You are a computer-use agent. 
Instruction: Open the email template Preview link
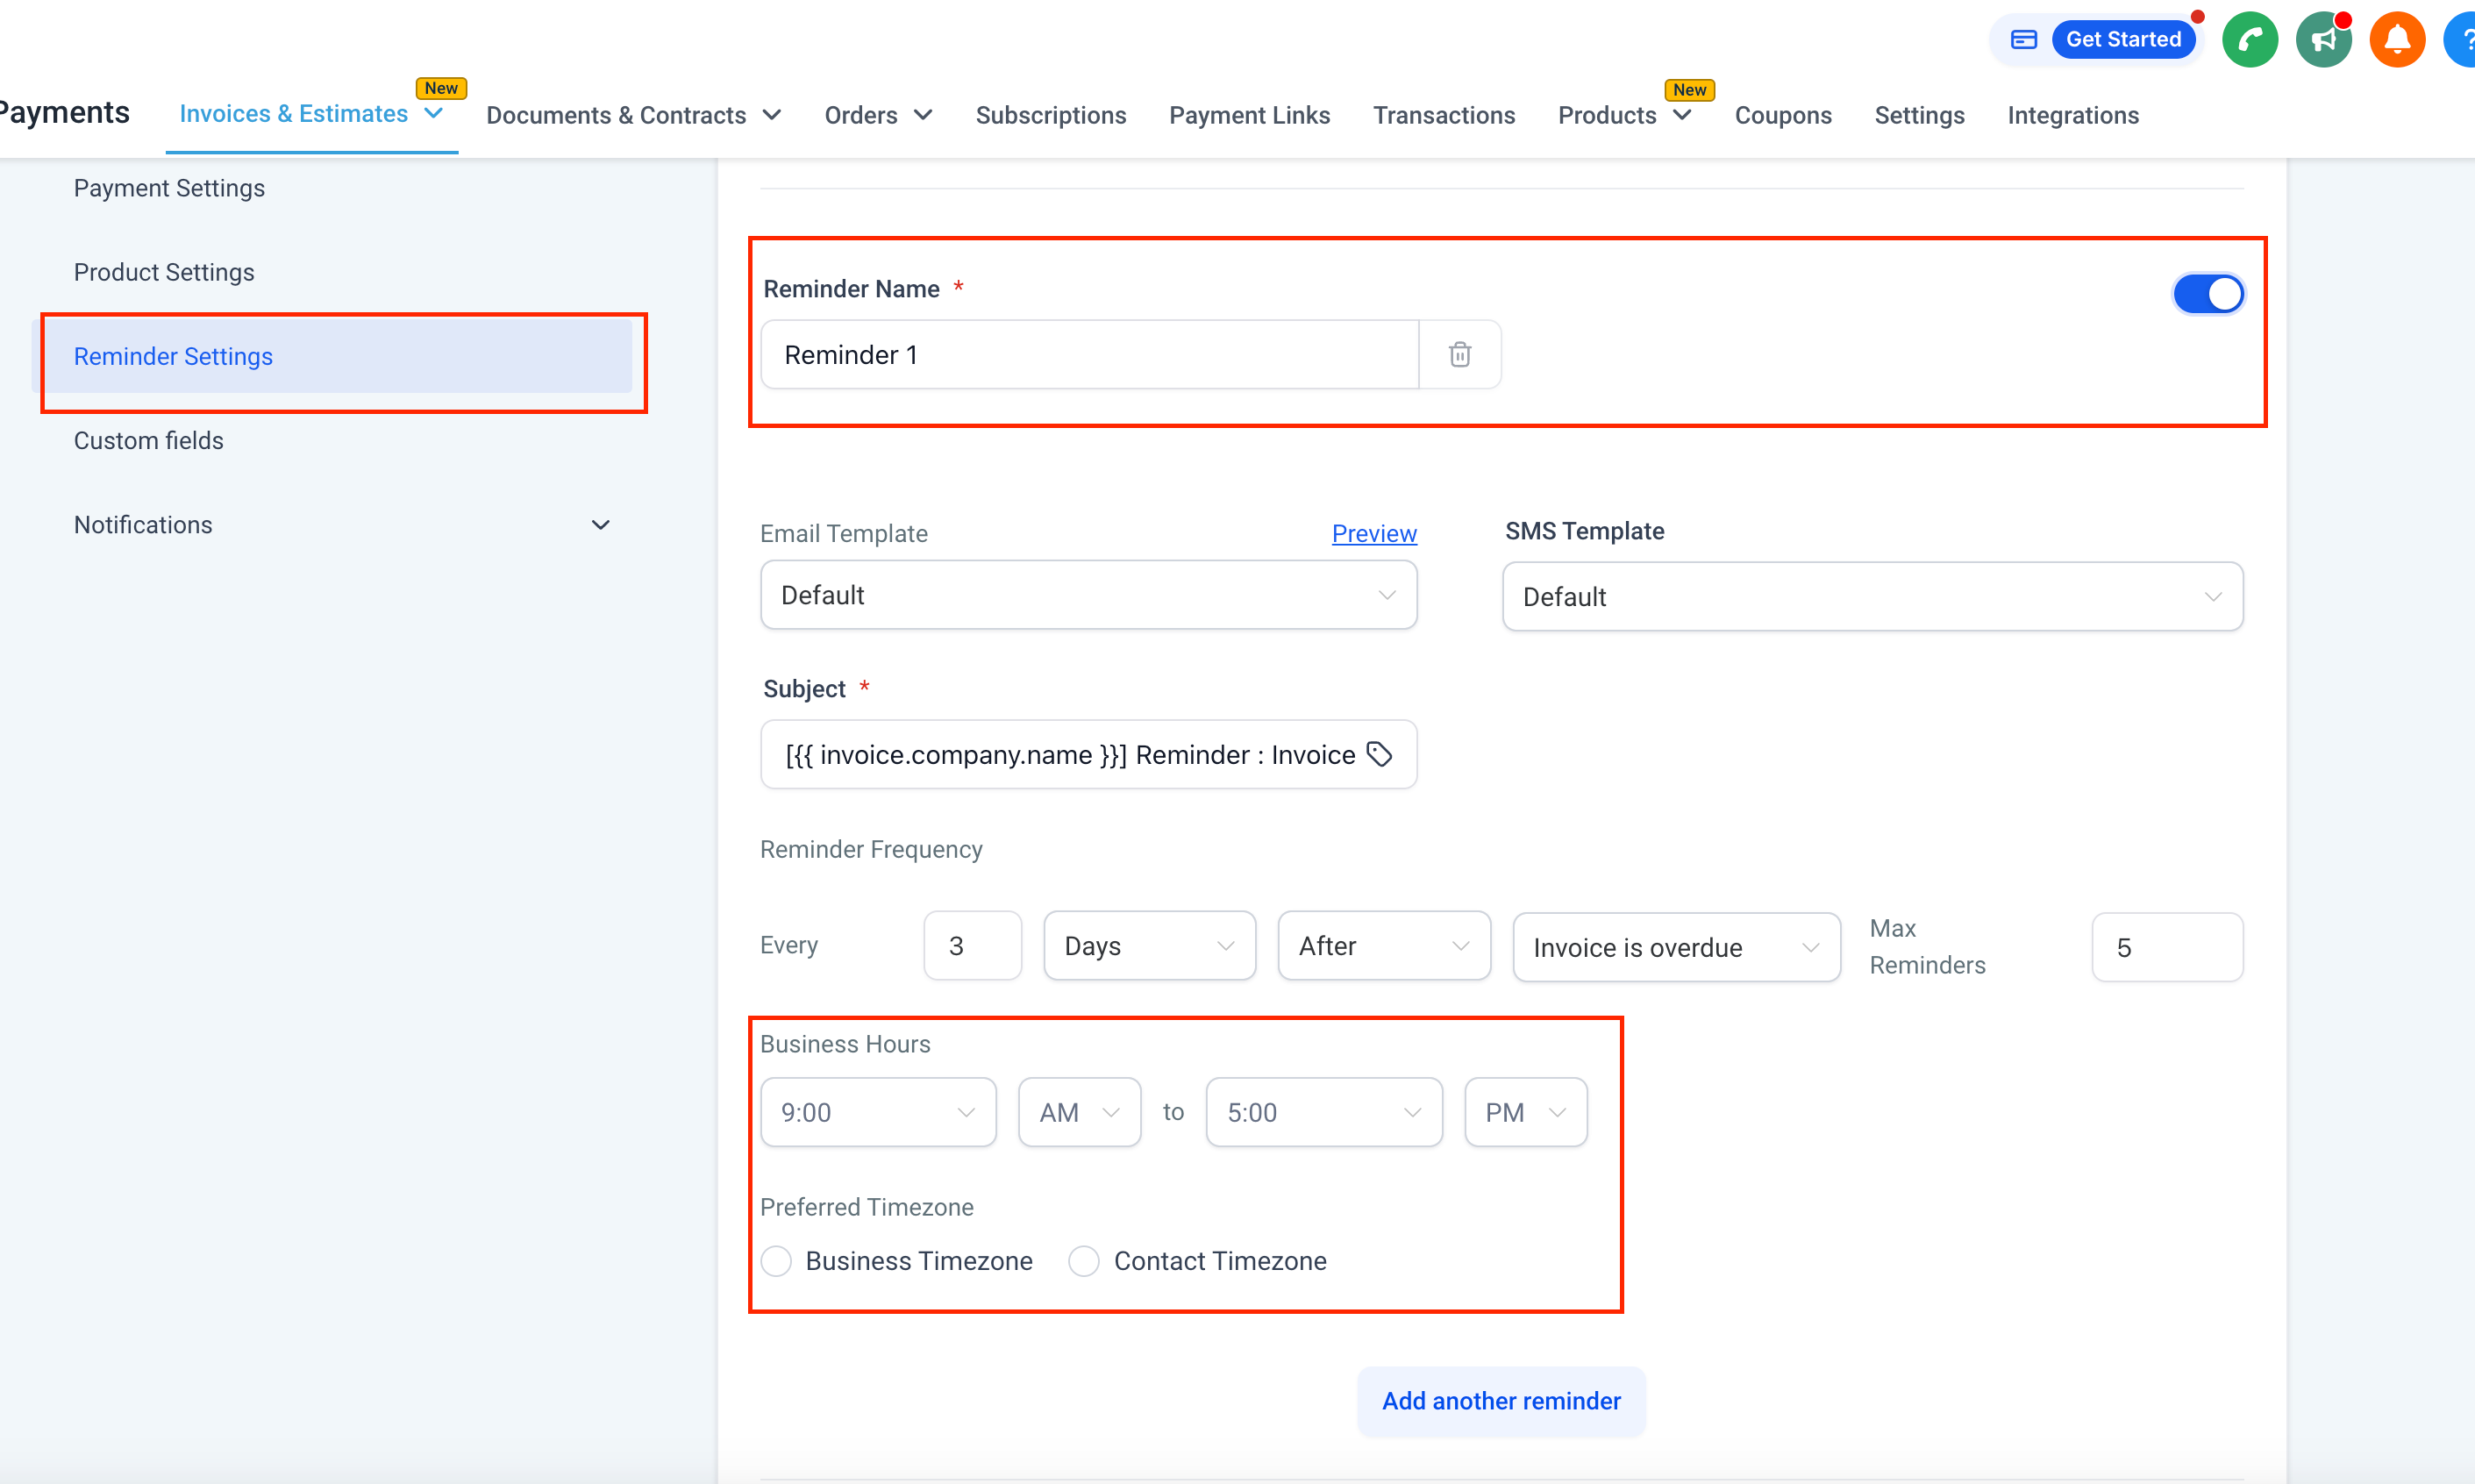(x=1374, y=533)
